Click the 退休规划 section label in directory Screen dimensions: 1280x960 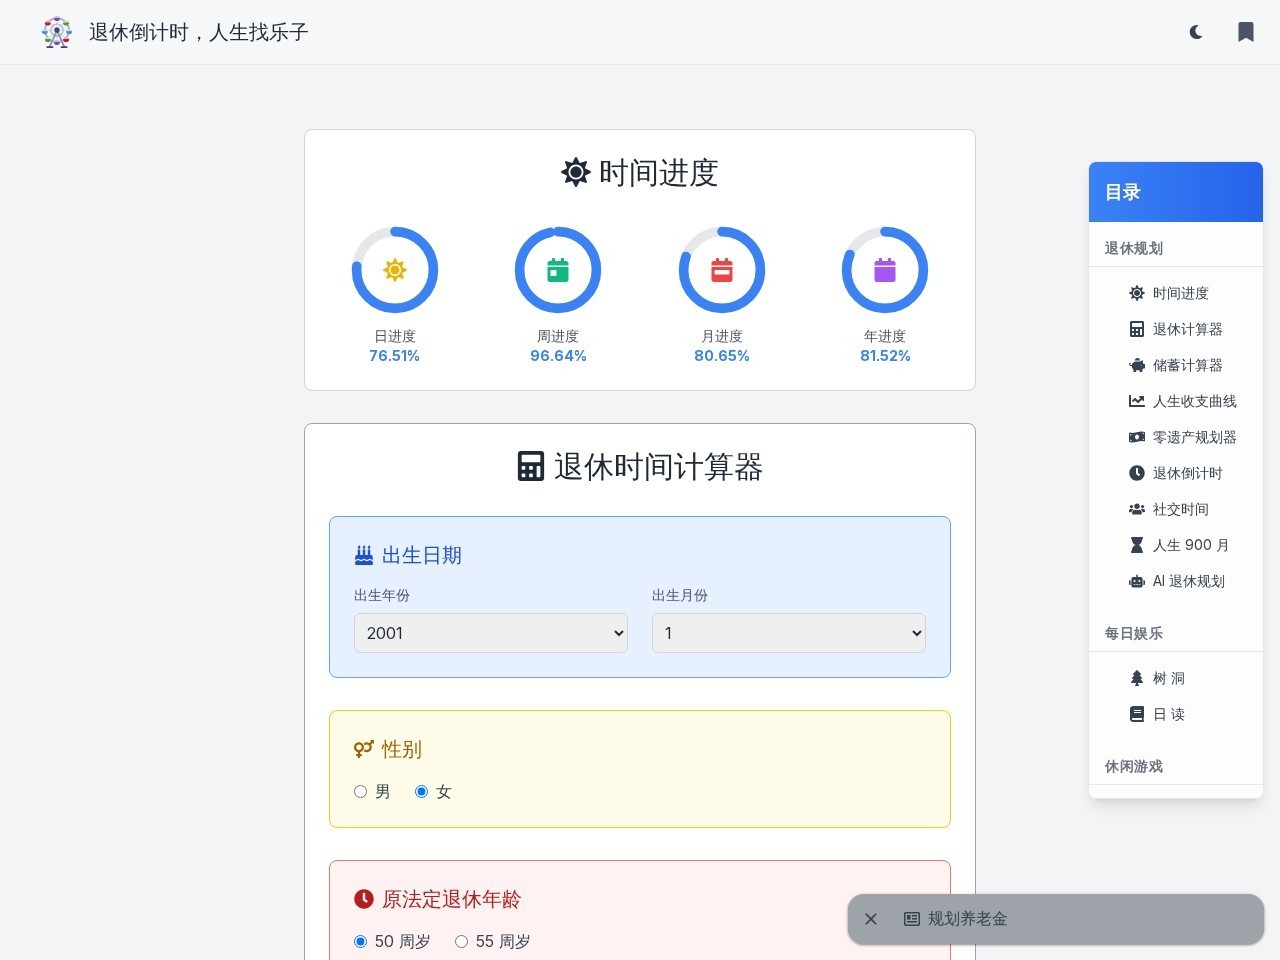(x=1134, y=248)
